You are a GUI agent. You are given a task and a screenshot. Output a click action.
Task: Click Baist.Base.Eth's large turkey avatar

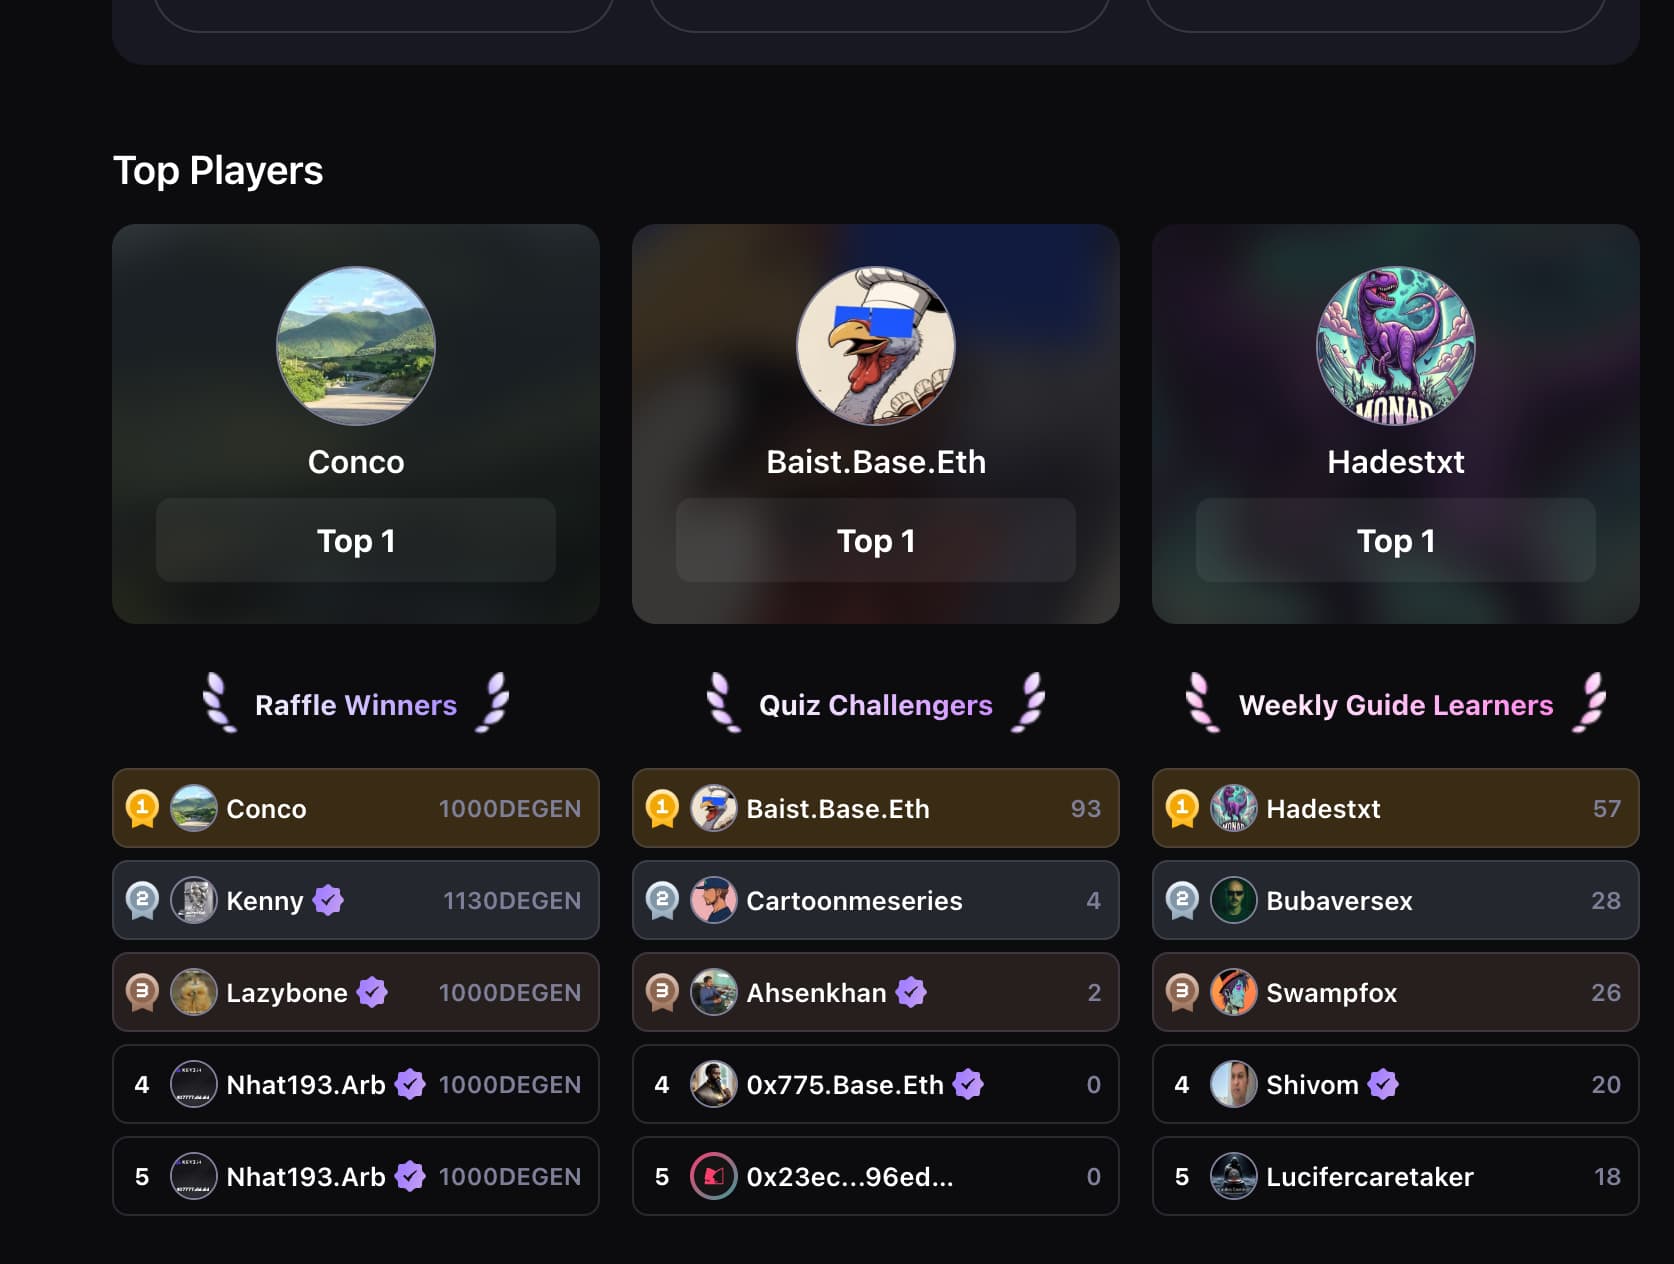point(876,346)
